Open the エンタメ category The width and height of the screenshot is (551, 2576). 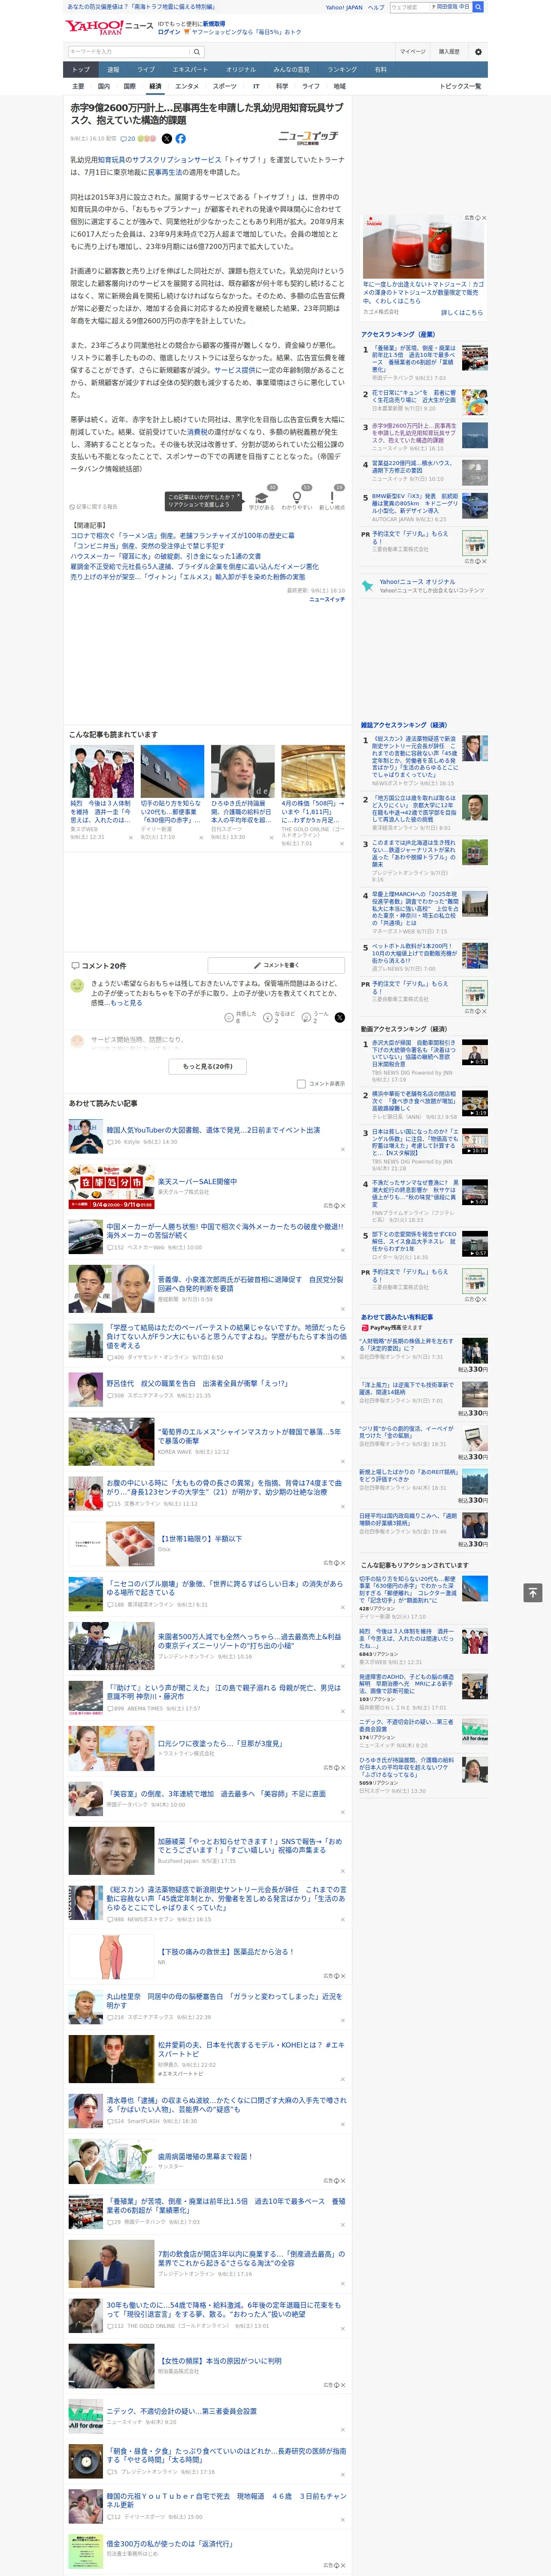187,86
